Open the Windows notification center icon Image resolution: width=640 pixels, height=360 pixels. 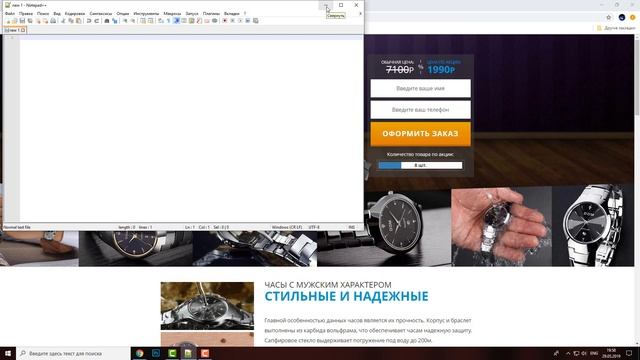[x=629, y=353]
